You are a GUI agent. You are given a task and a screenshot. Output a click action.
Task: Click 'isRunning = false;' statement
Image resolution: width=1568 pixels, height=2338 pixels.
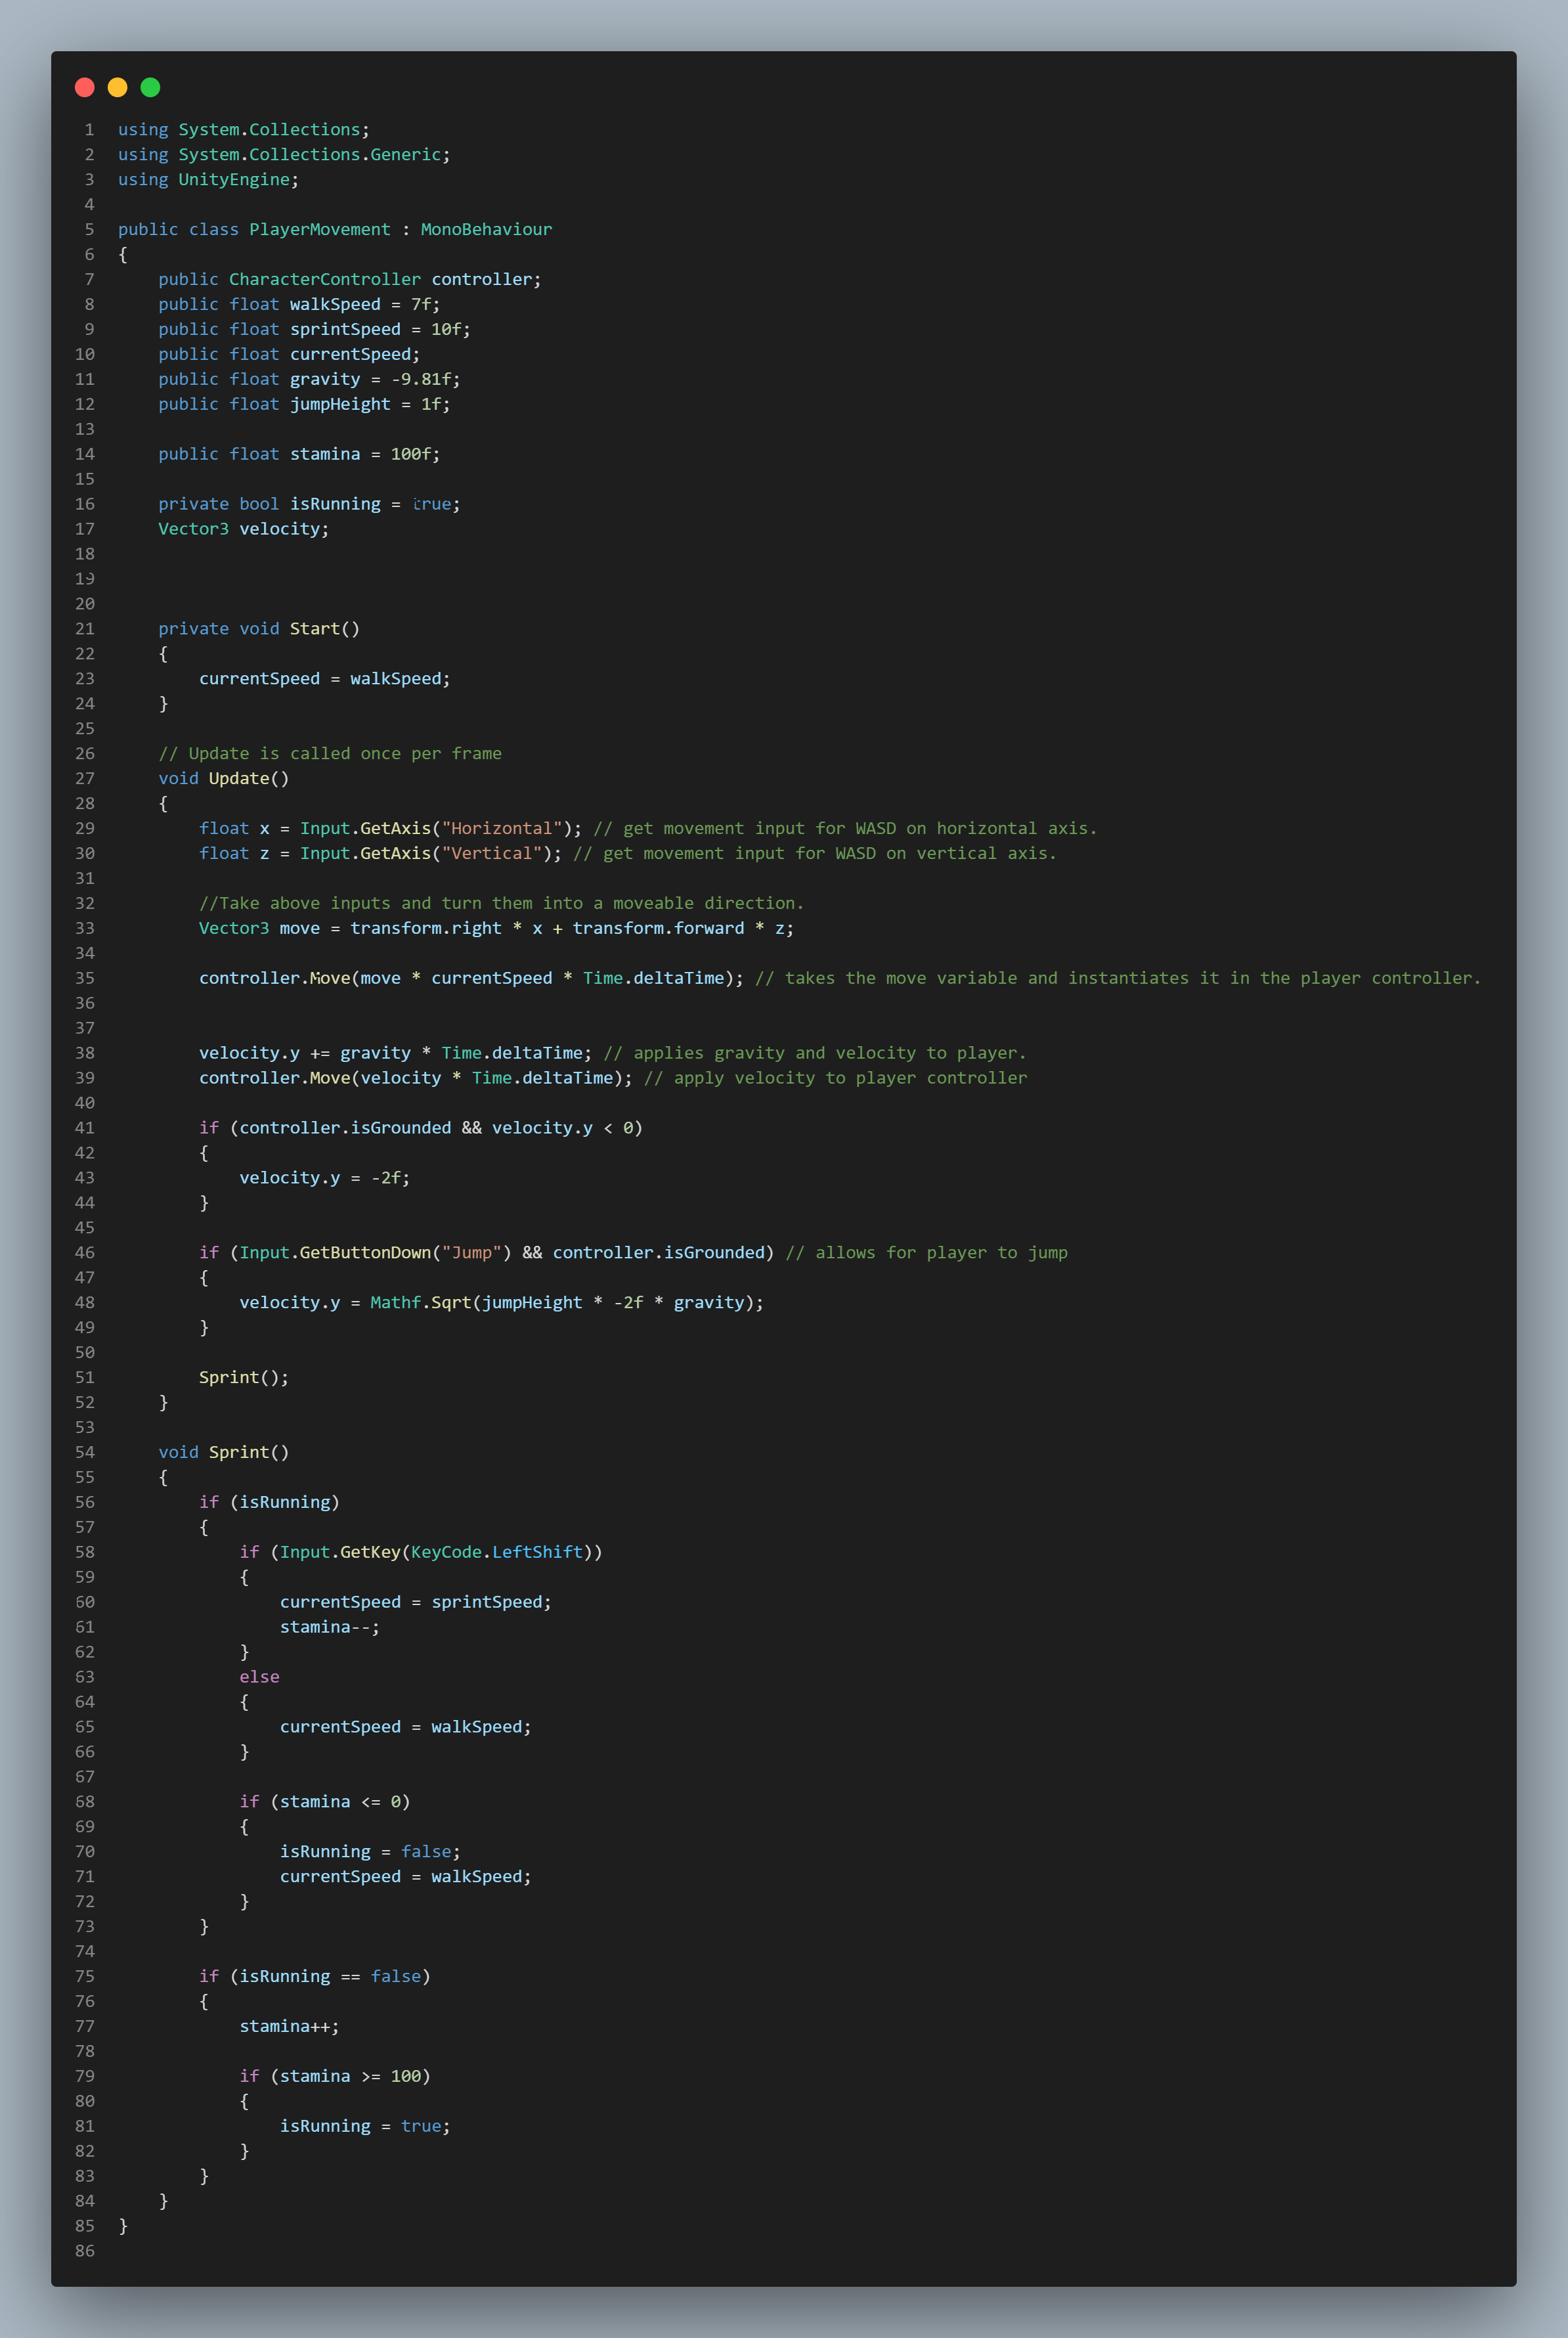tap(370, 1853)
